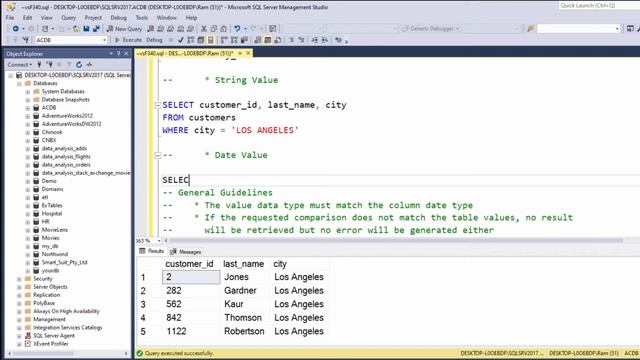The image size is (640, 360).
Task: Expand the Security folder node
Action: [19, 279]
